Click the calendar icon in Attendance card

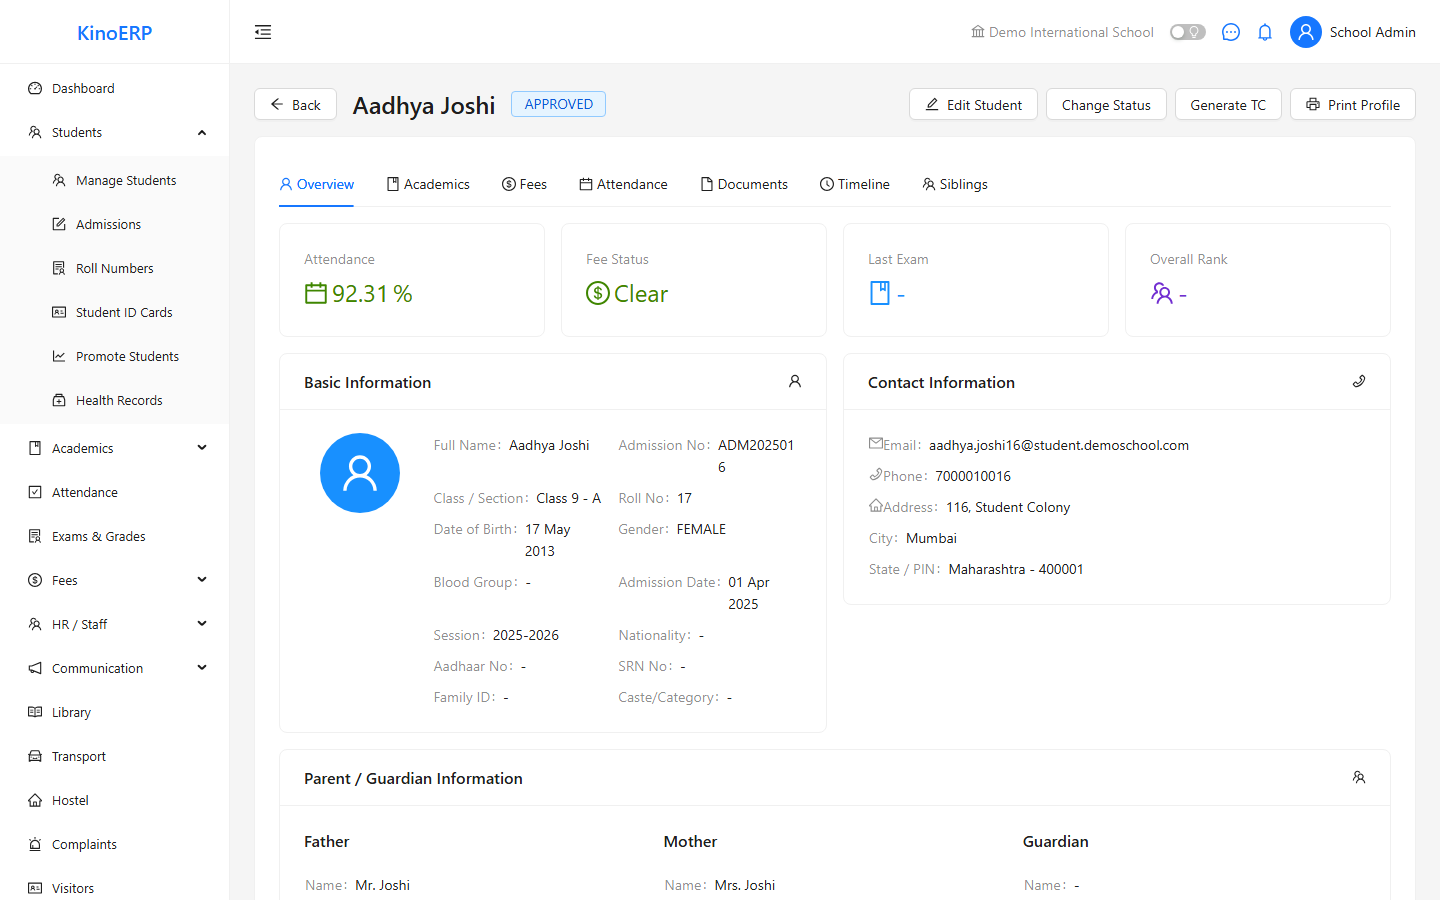316,293
